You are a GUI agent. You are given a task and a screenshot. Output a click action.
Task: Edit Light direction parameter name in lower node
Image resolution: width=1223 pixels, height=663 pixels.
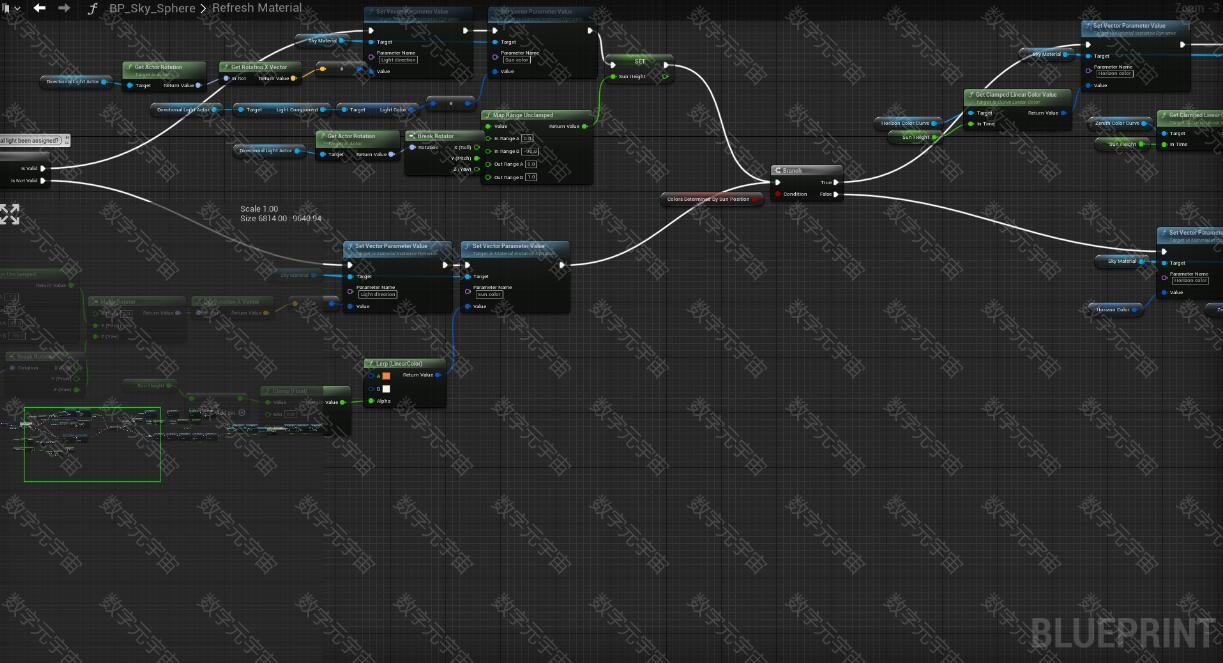[x=378, y=294]
